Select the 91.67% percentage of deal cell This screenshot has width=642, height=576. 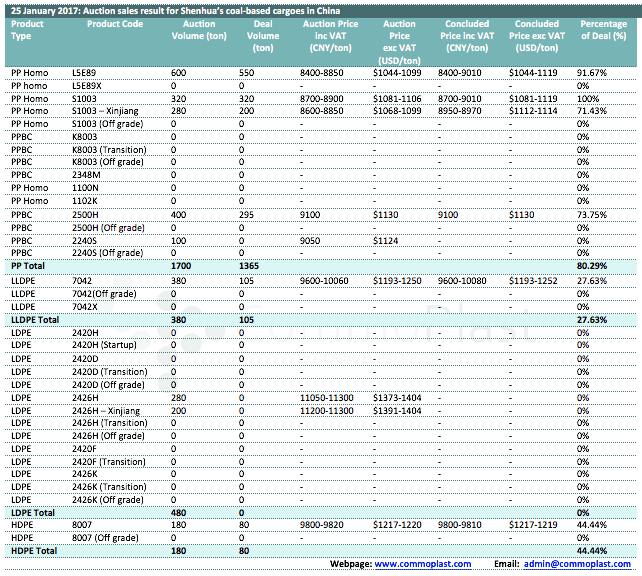tap(592, 73)
